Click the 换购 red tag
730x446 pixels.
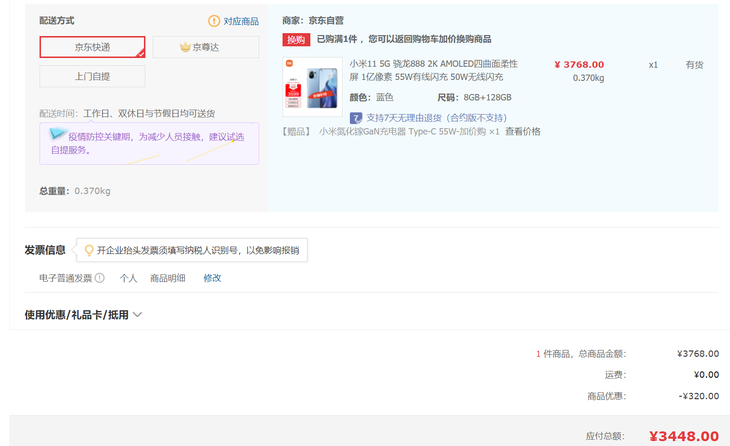(295, 40)
